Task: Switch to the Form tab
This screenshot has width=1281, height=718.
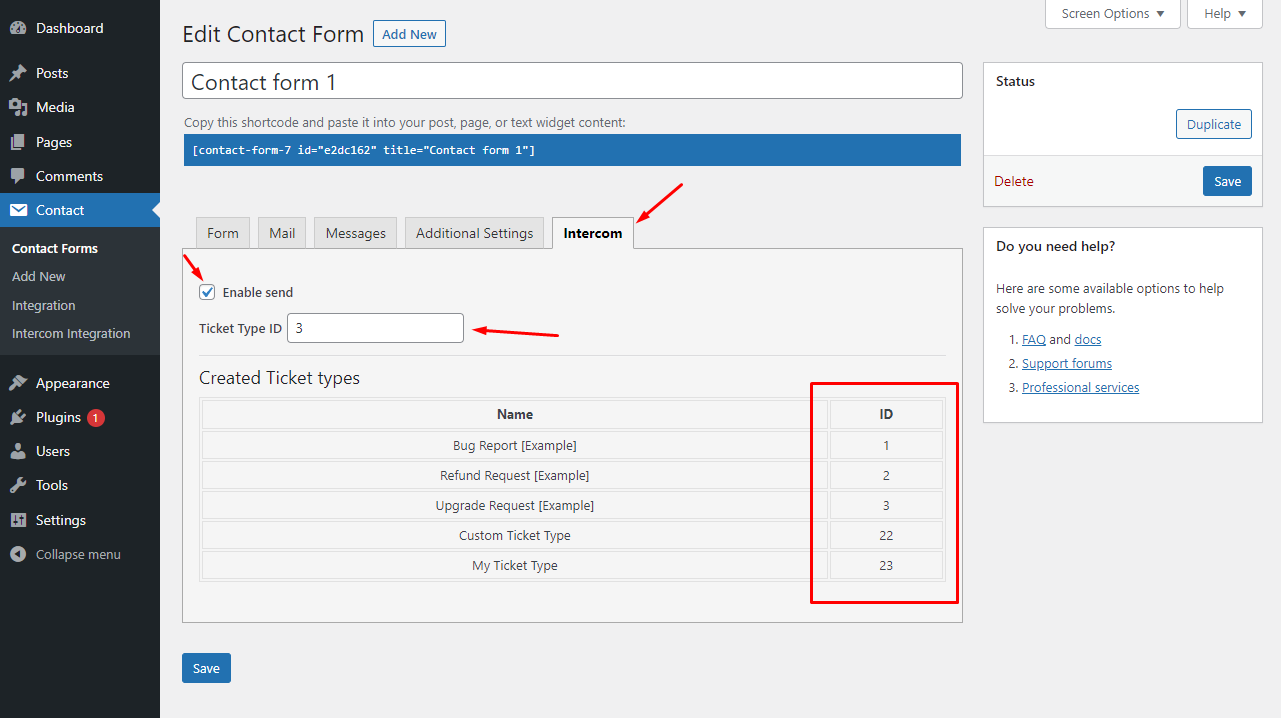Action: (x=223, y=233)
